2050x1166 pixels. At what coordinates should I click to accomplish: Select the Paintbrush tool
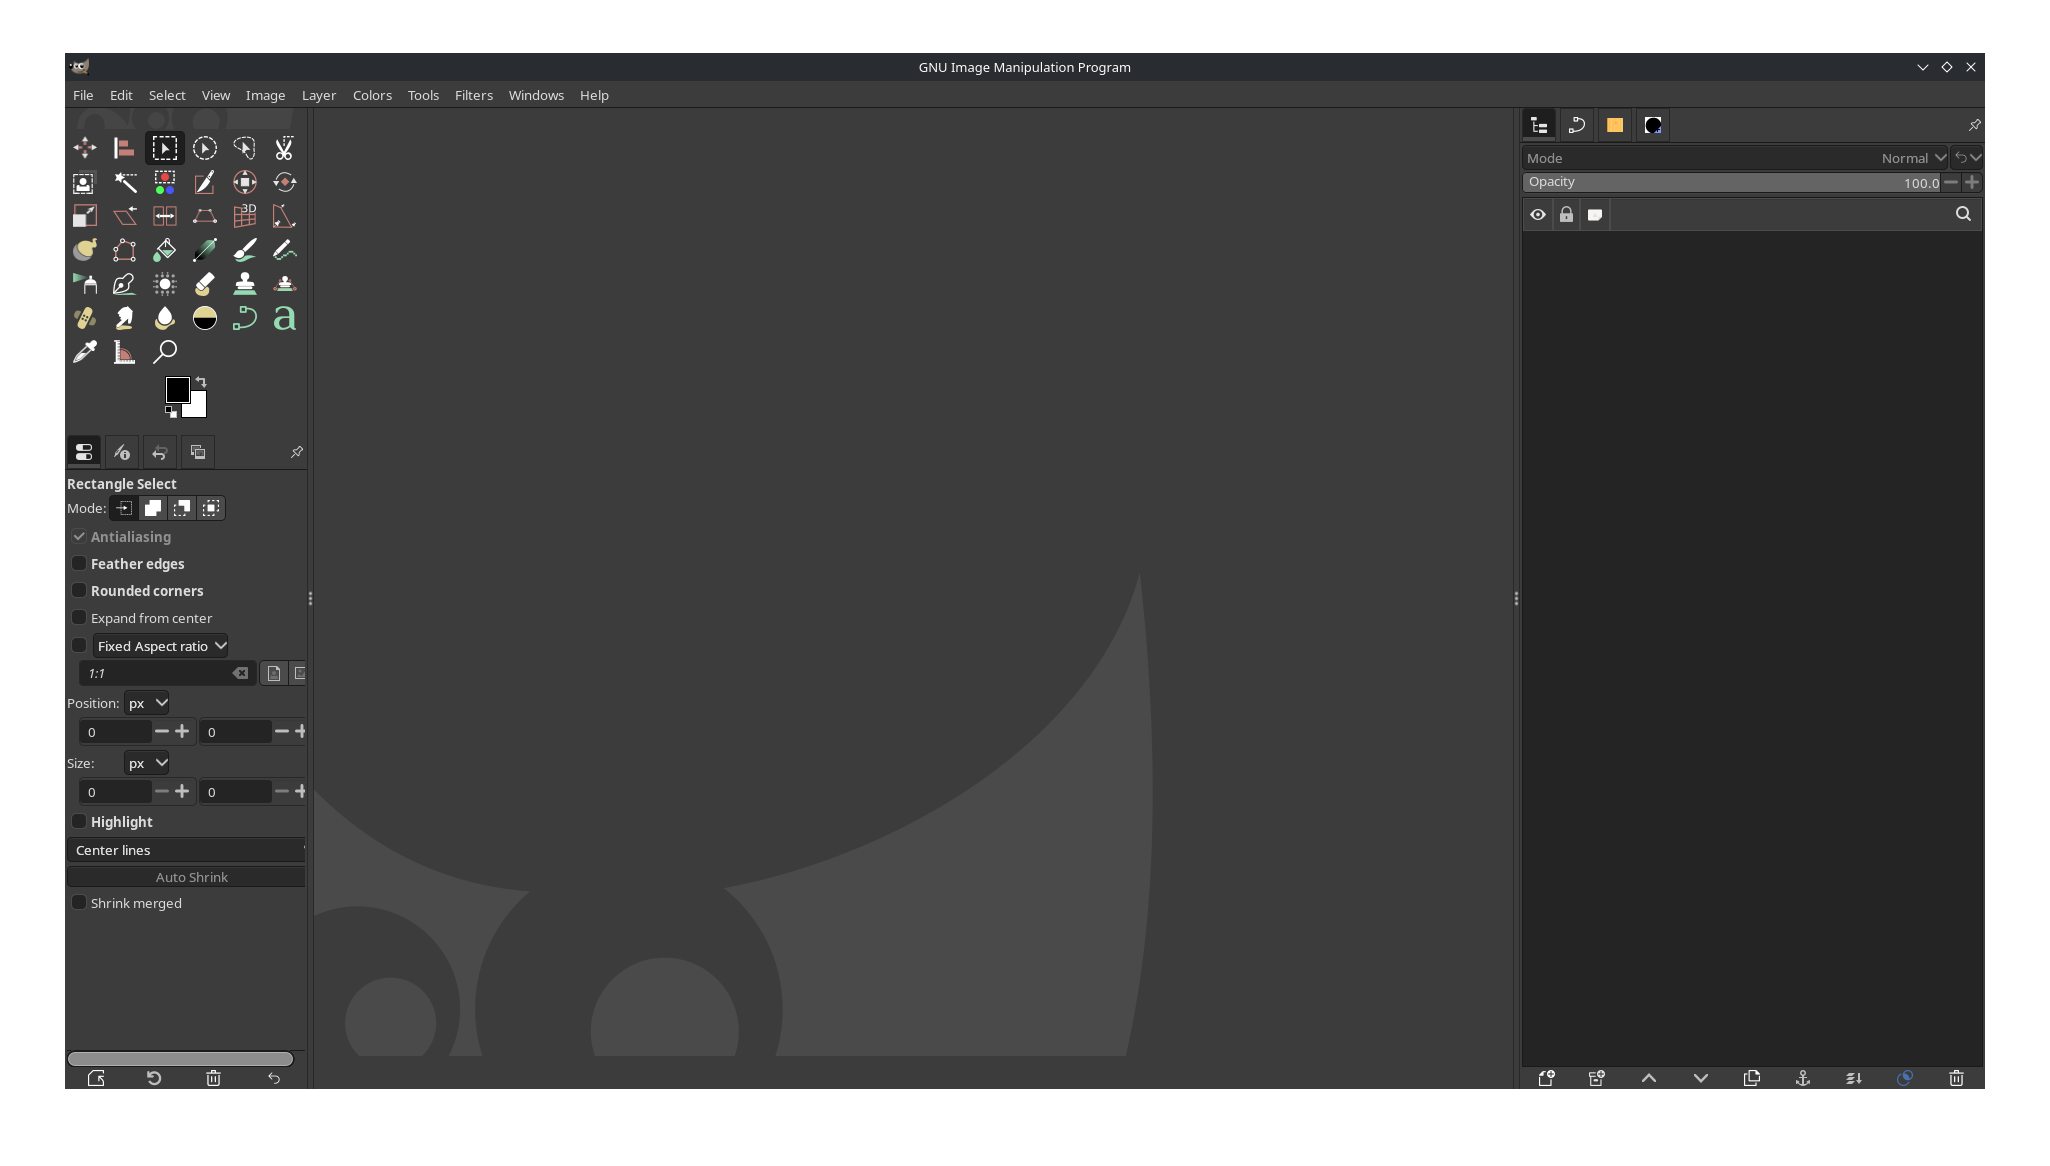click(x=245, y=250)
